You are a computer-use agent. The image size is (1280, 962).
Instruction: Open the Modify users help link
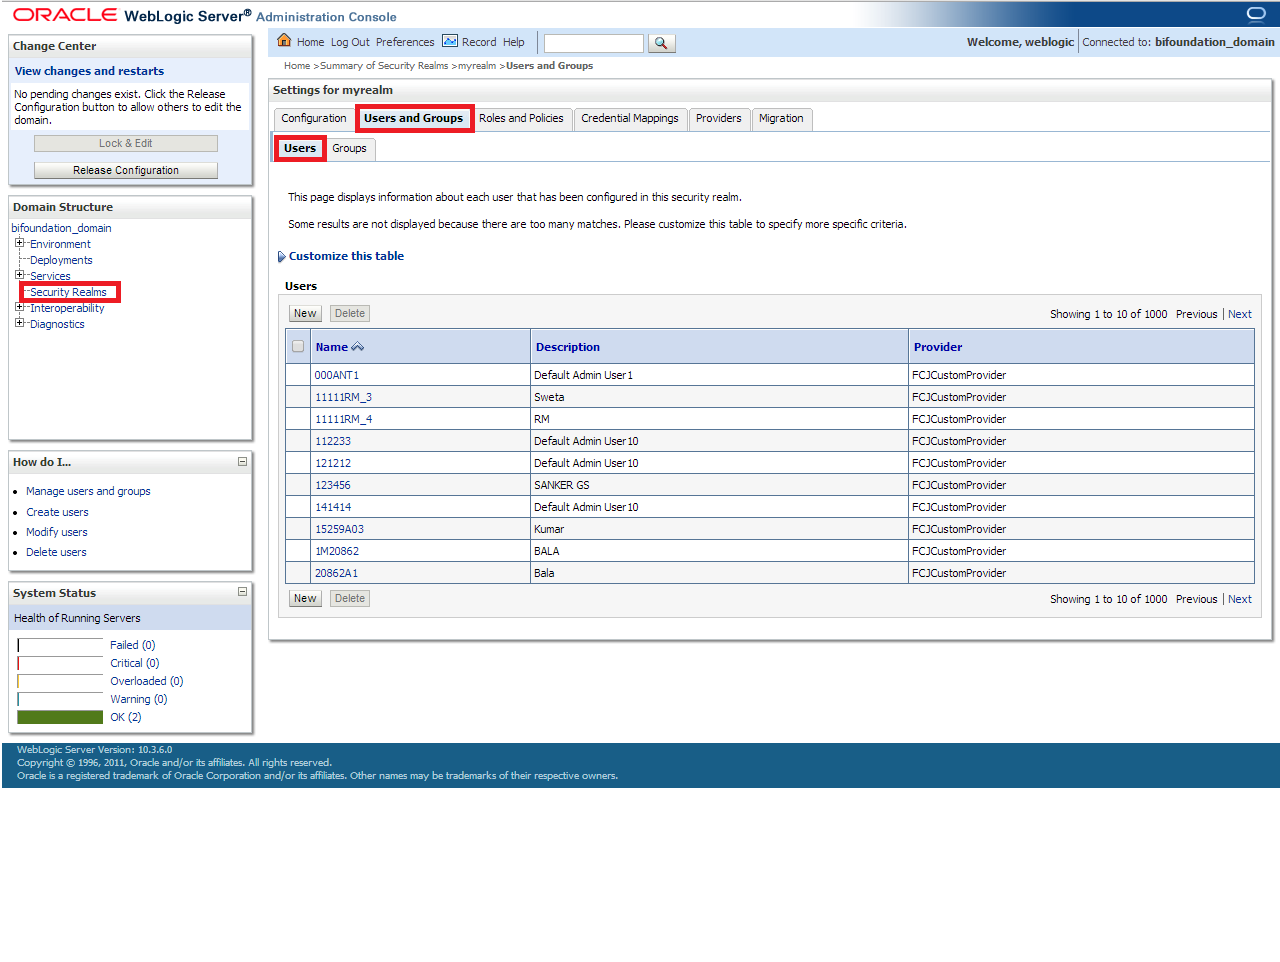(57, 532)
